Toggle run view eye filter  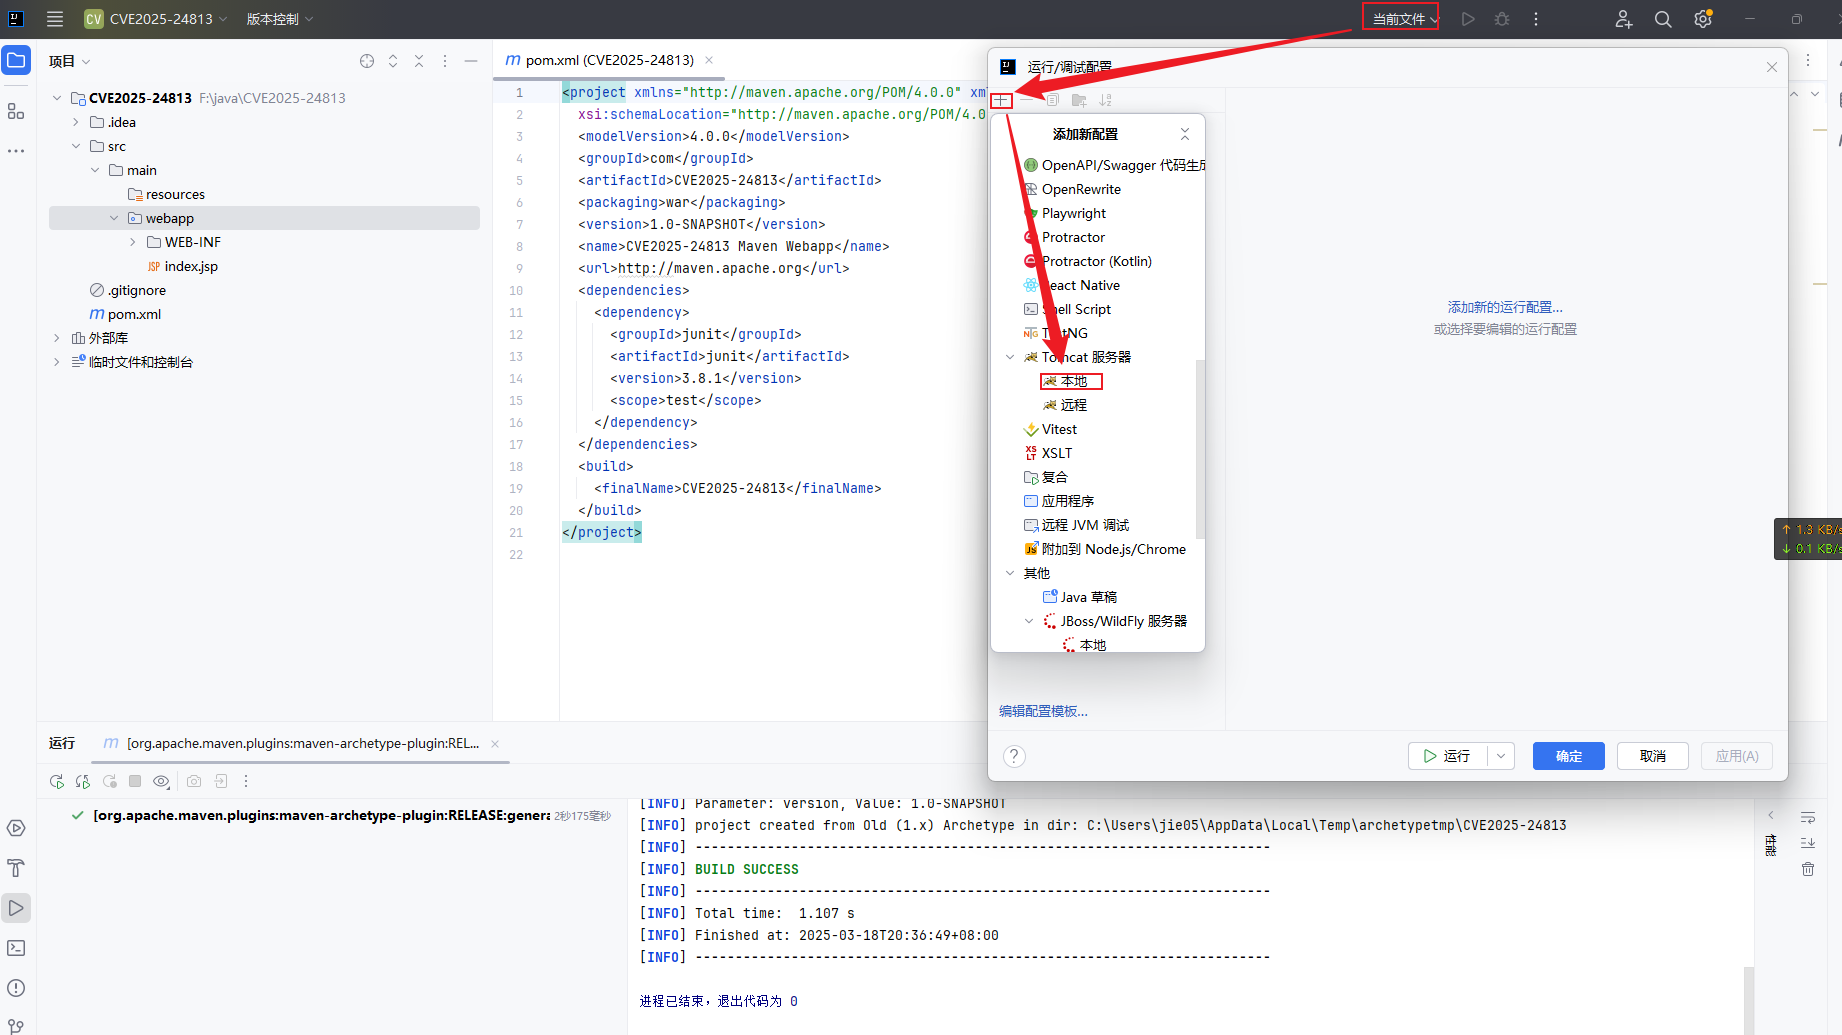click(x=161, y=781)
